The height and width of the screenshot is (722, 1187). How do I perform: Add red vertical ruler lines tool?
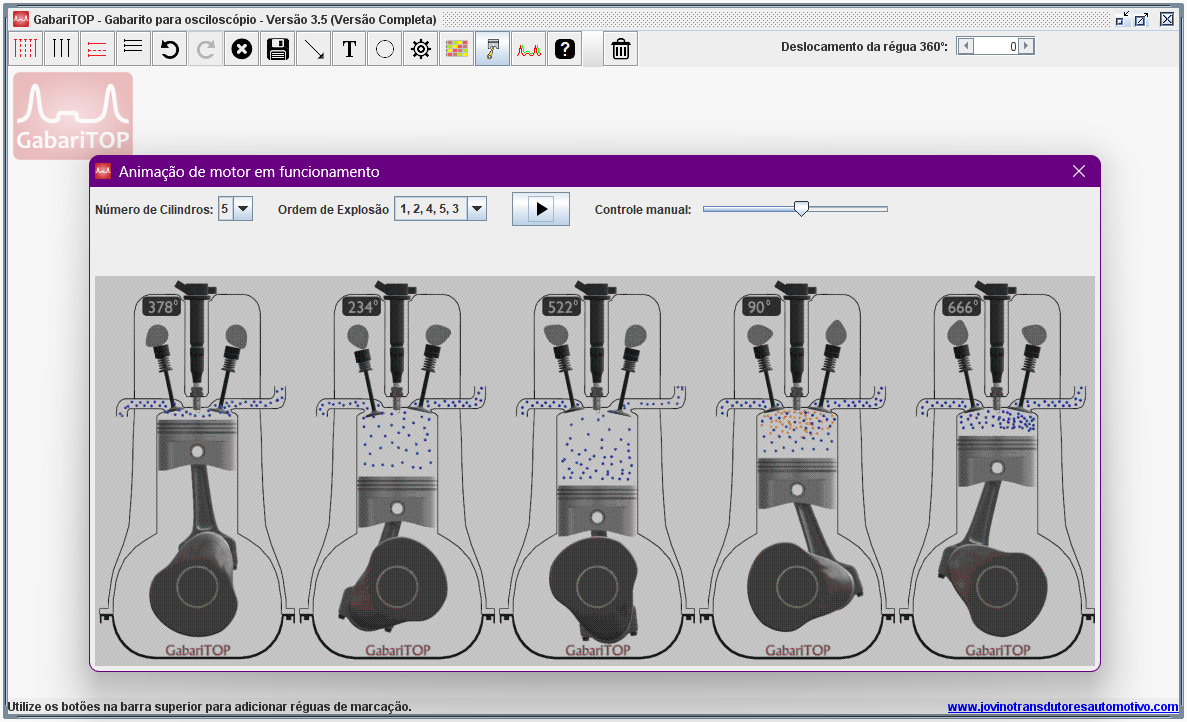pos(25,49)
